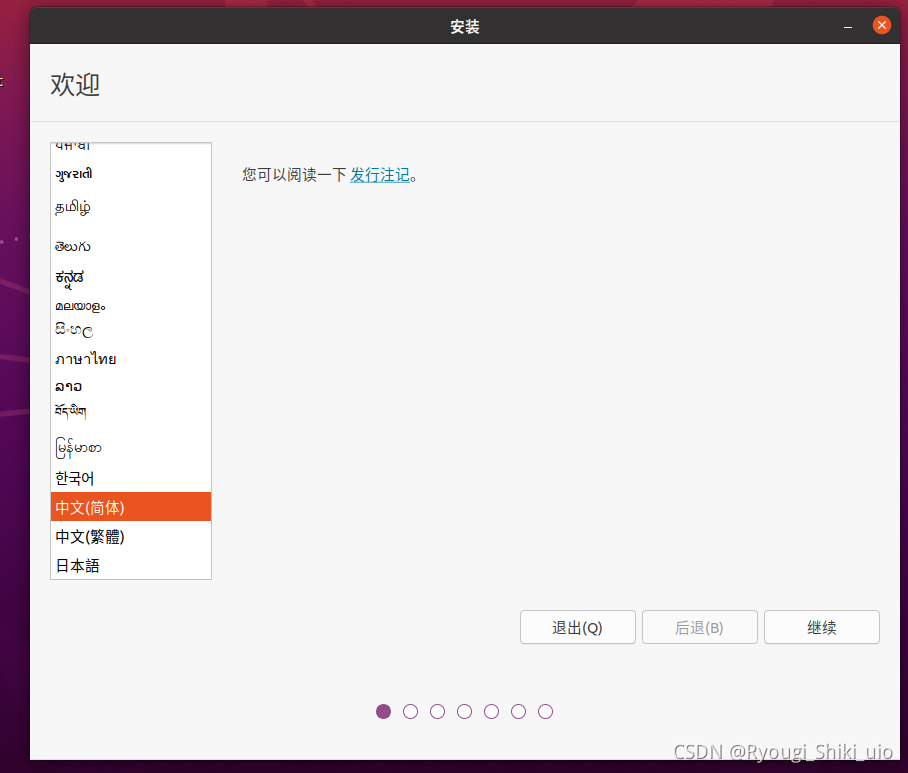
Task: Select ಕನ್ನಡ in language list
Action: pos(131,278)
